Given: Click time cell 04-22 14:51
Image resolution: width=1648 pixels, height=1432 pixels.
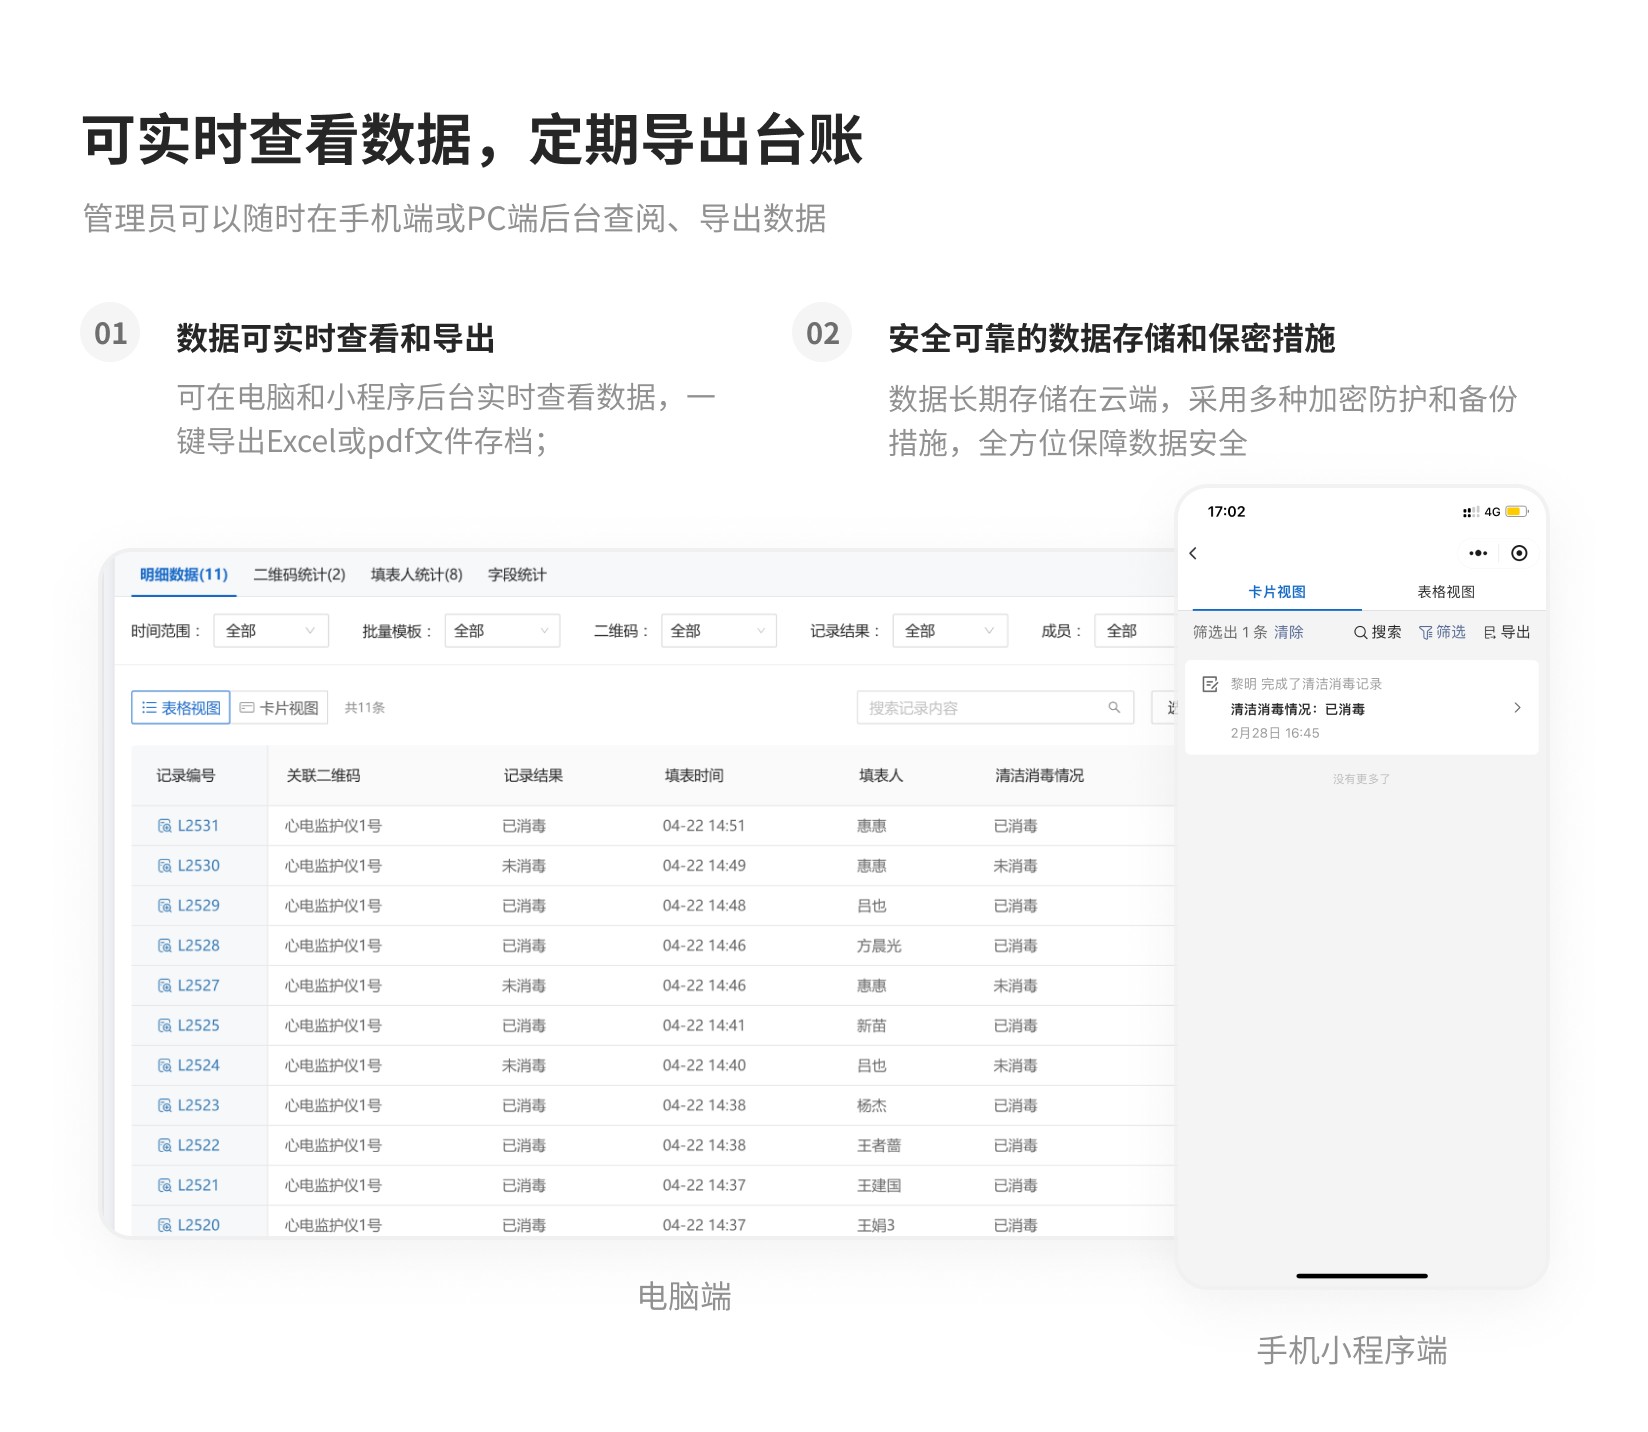Looking at the screenshot, I should click(x=704, y=826).
